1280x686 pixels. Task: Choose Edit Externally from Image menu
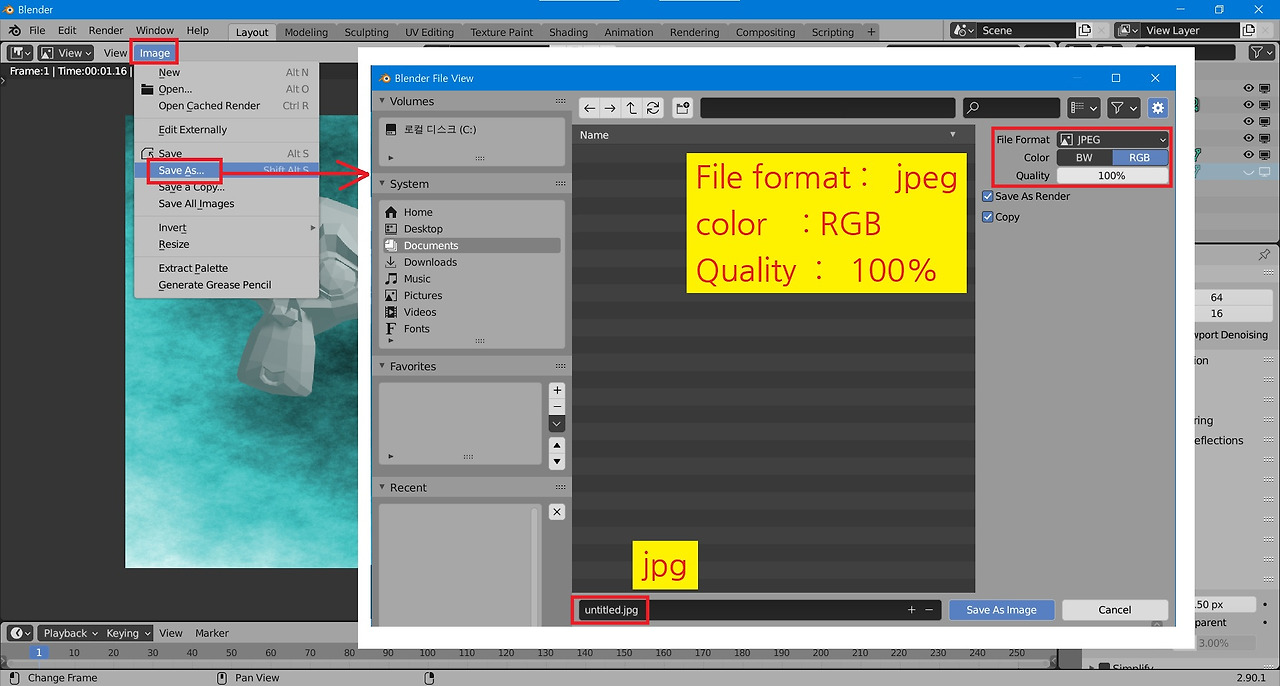point(193,130)
